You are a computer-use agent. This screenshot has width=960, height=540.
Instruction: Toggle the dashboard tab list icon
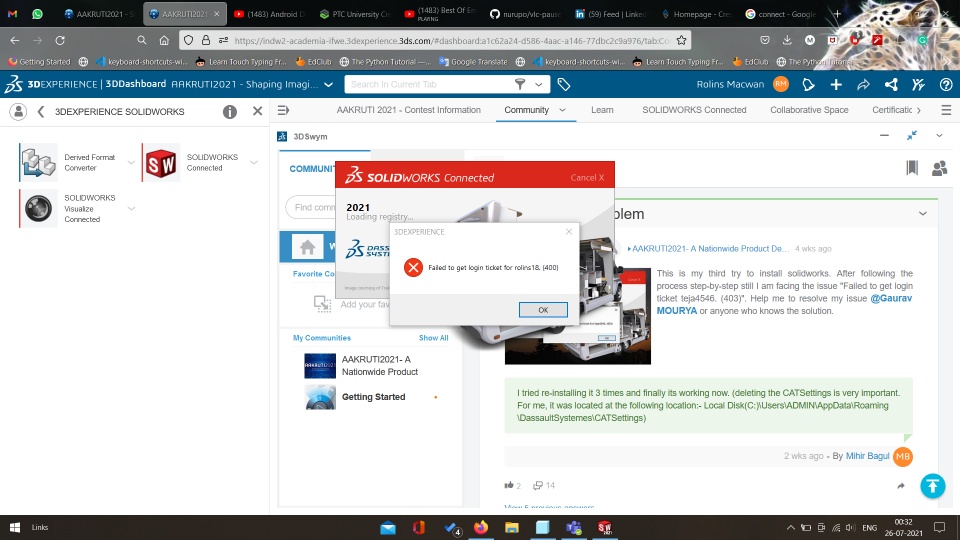[x=283, y=110]
